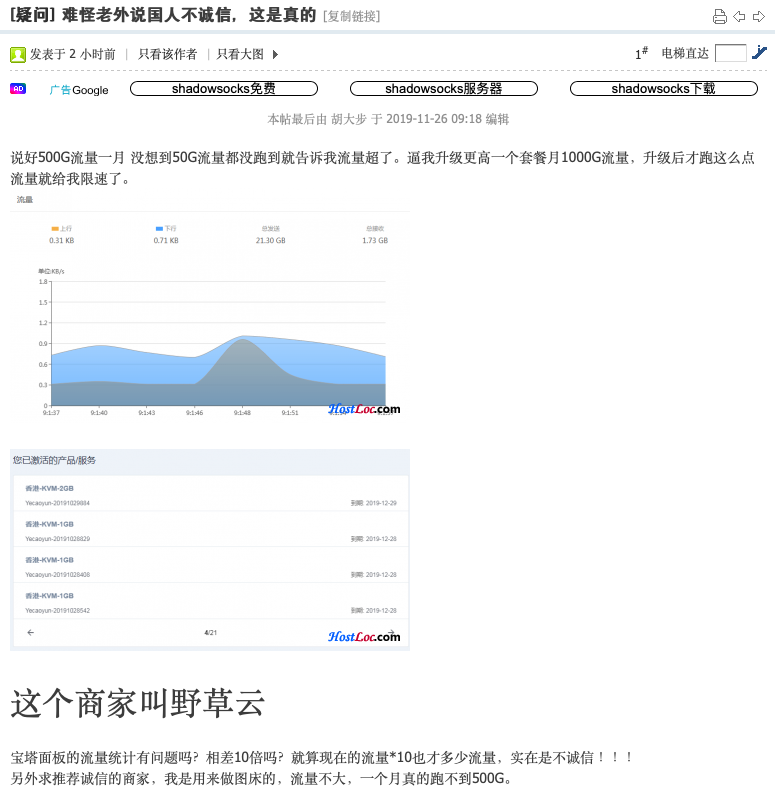Click the purple AD badge icon
This screenshot has width=775, height=810.
(x=18, y=89)
